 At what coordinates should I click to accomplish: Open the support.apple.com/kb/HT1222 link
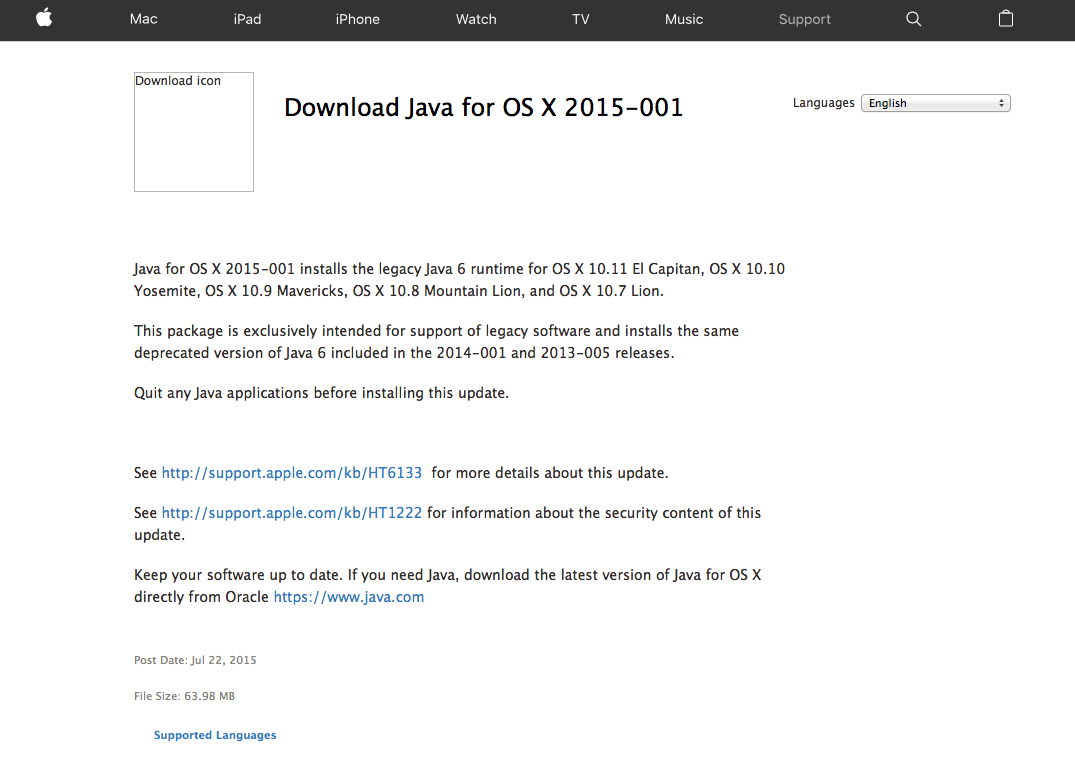point(292,513)
